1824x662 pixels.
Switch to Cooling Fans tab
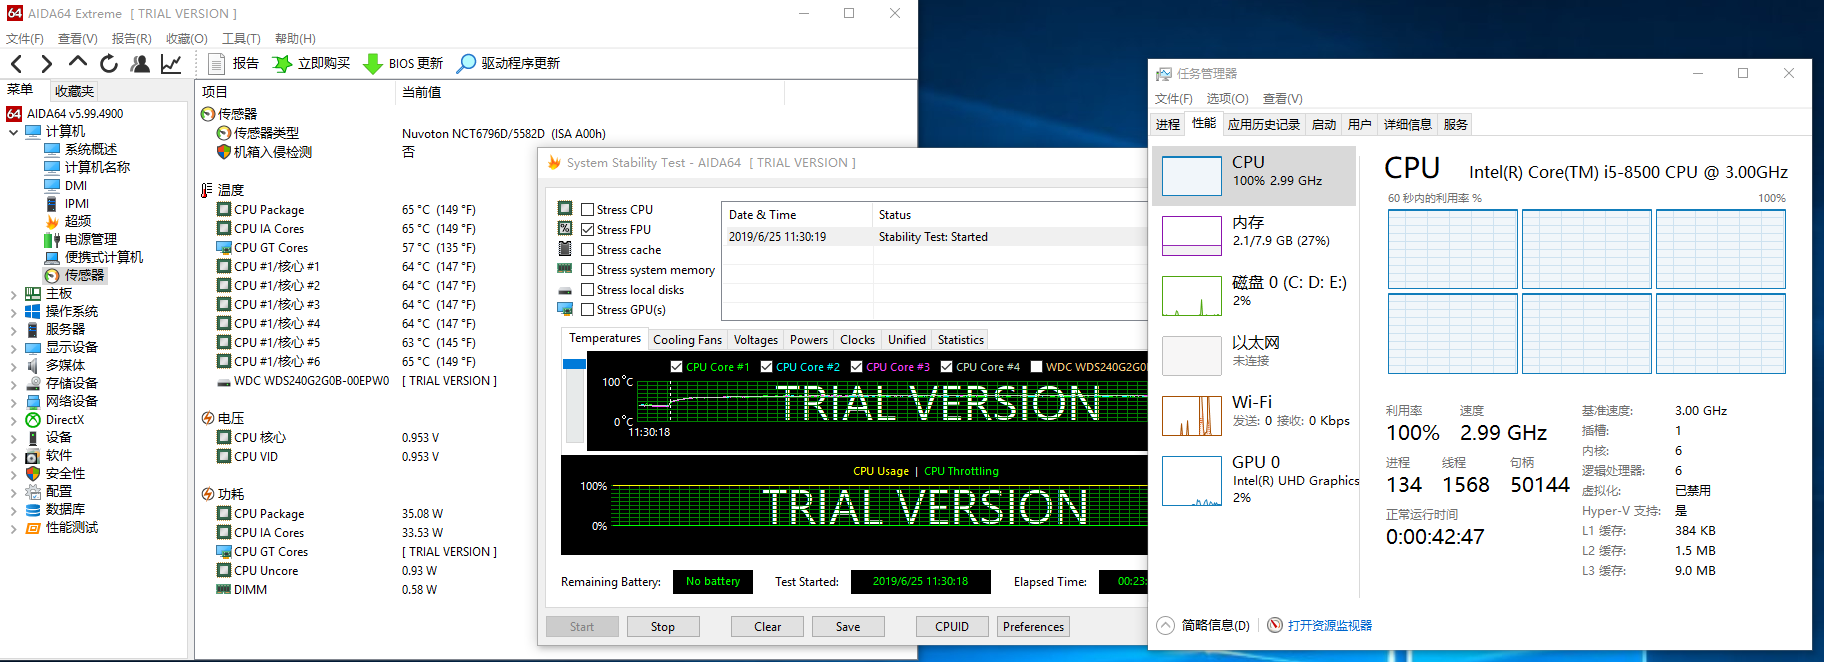[687, 340]
